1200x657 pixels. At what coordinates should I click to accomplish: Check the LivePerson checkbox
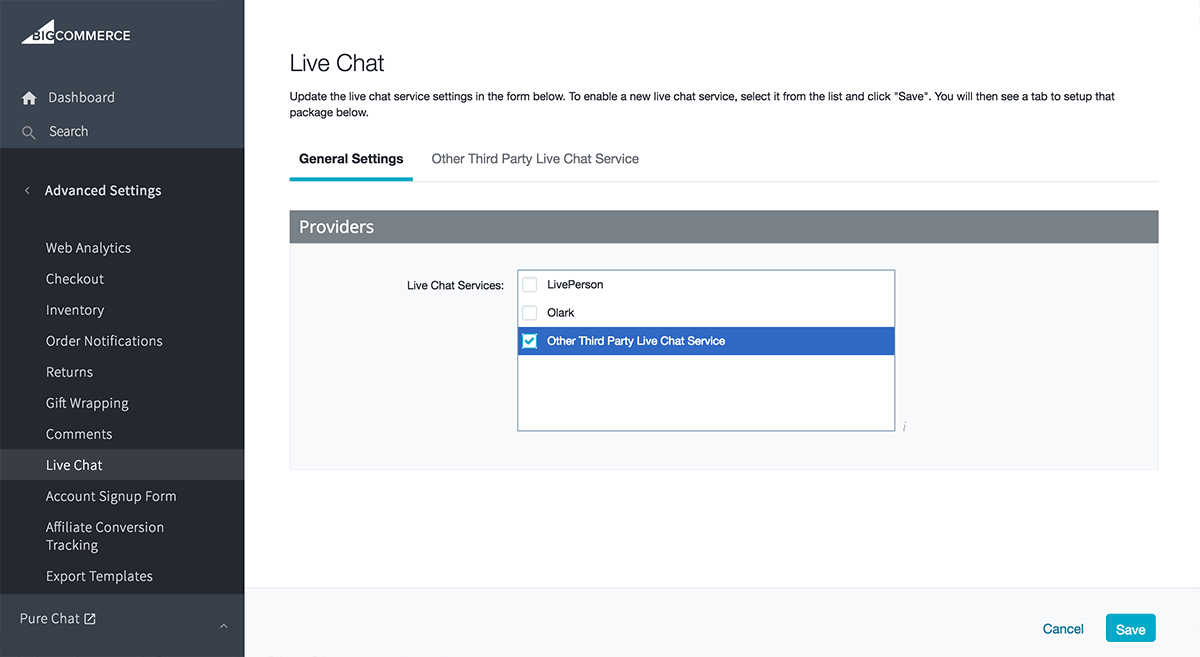(x=530, y=285)
